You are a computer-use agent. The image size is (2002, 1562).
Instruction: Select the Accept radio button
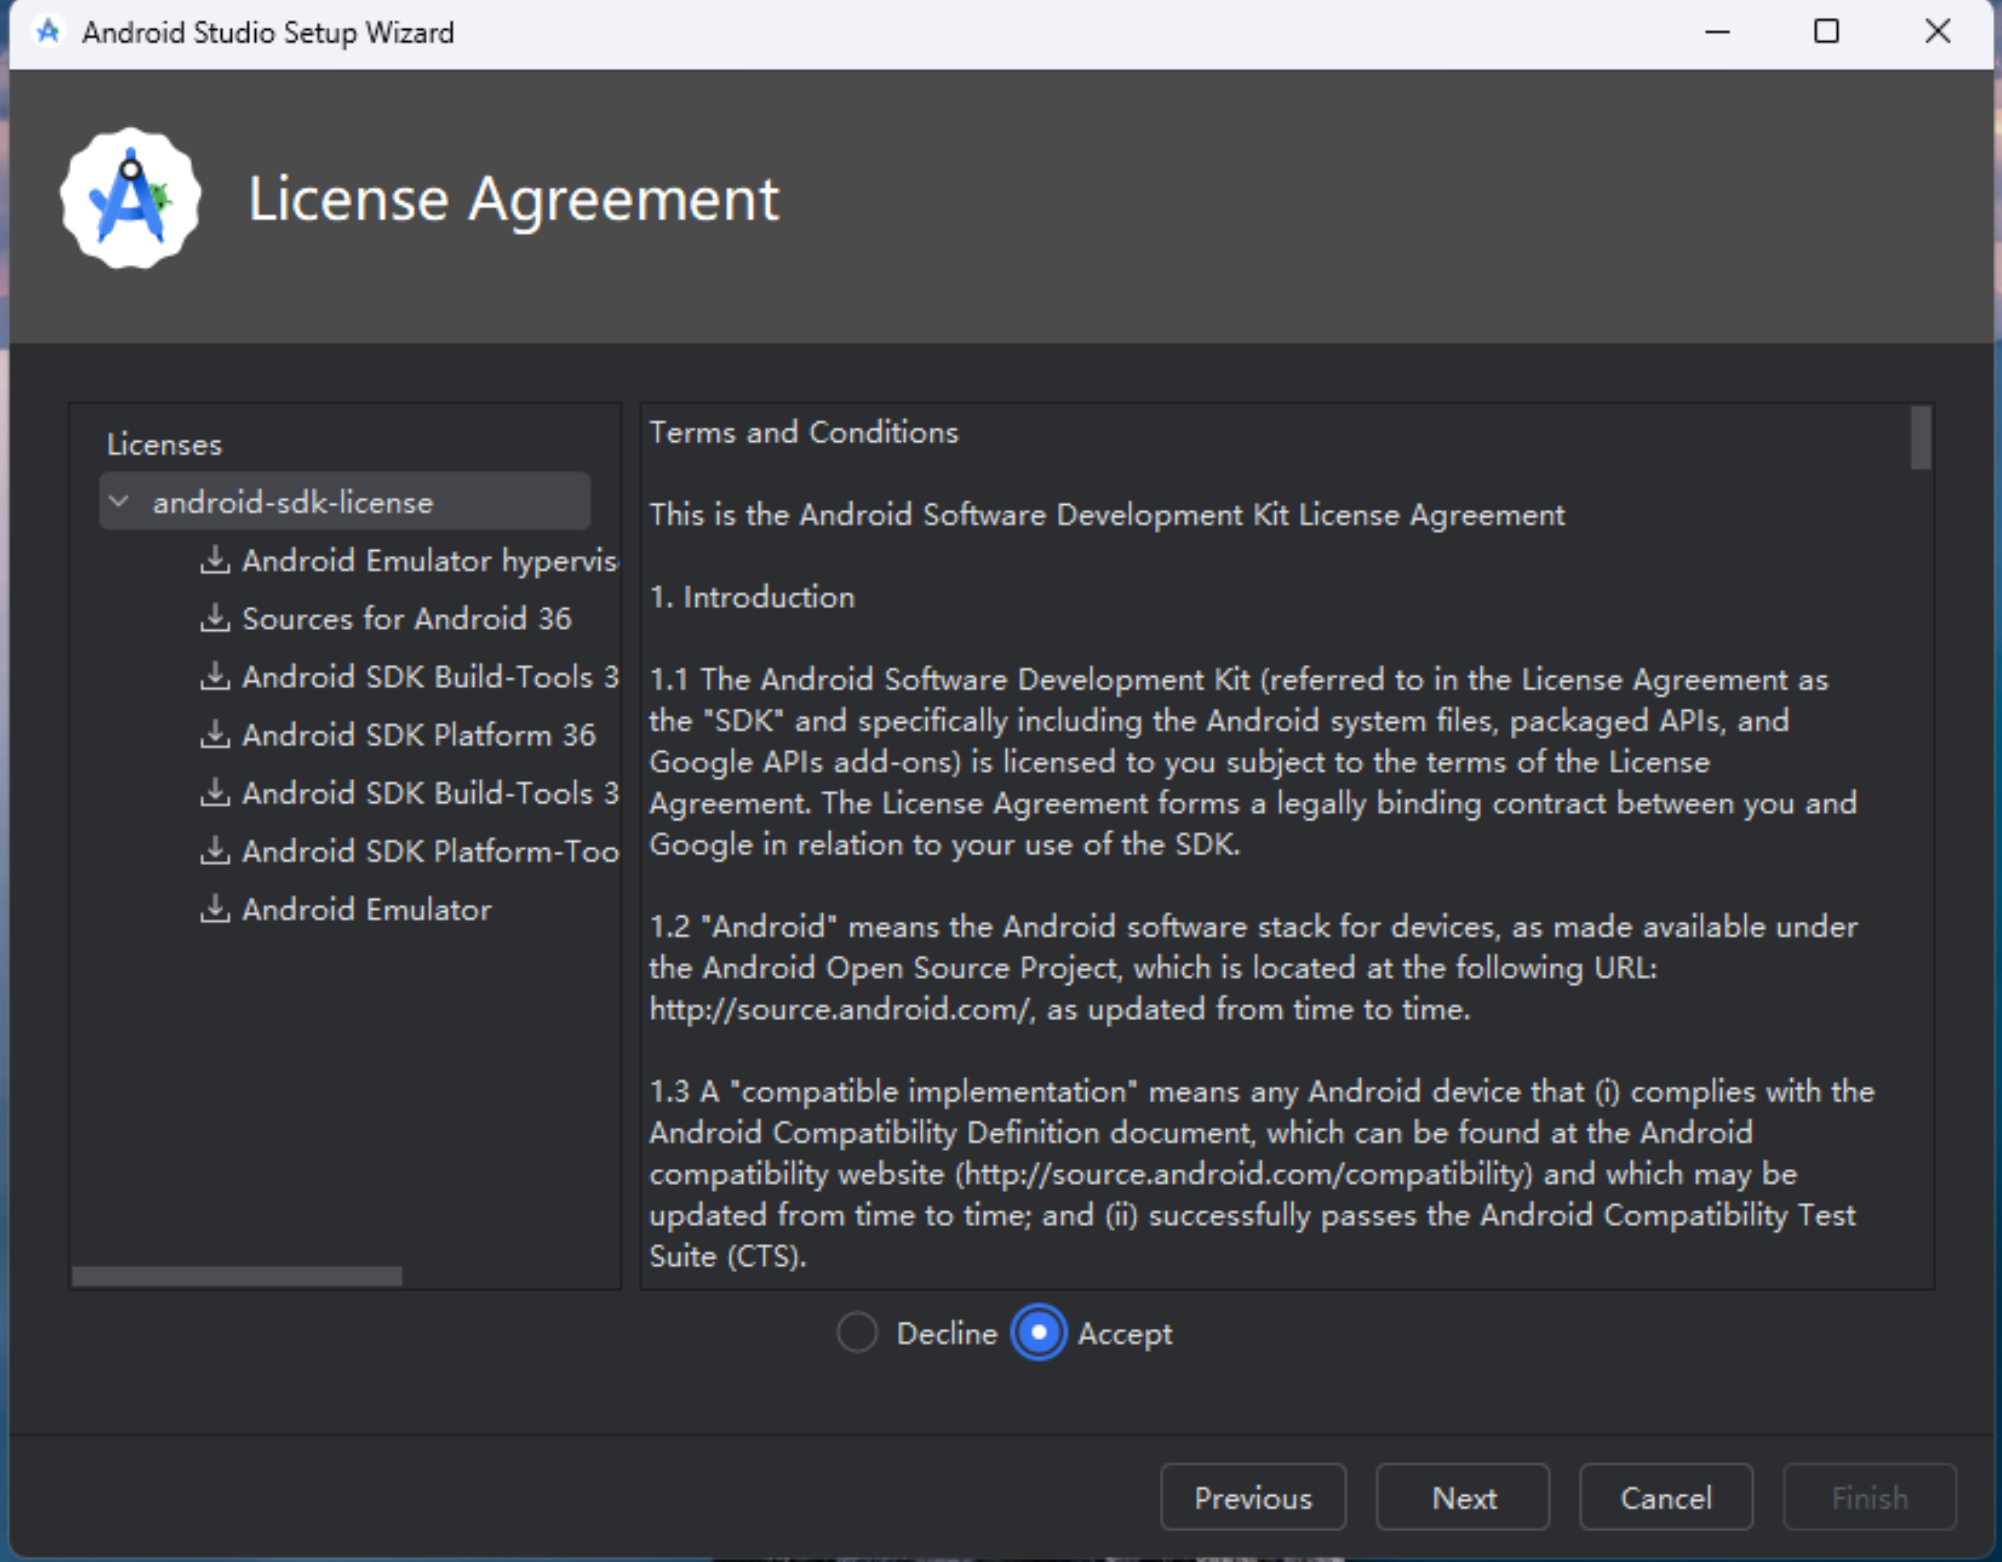tap(1039, 1333)
